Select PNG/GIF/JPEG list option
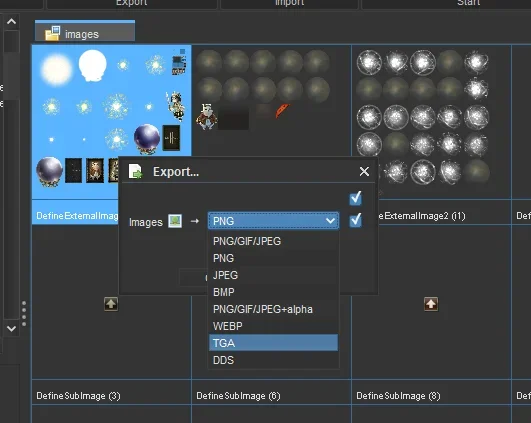 tap(273, 241)
